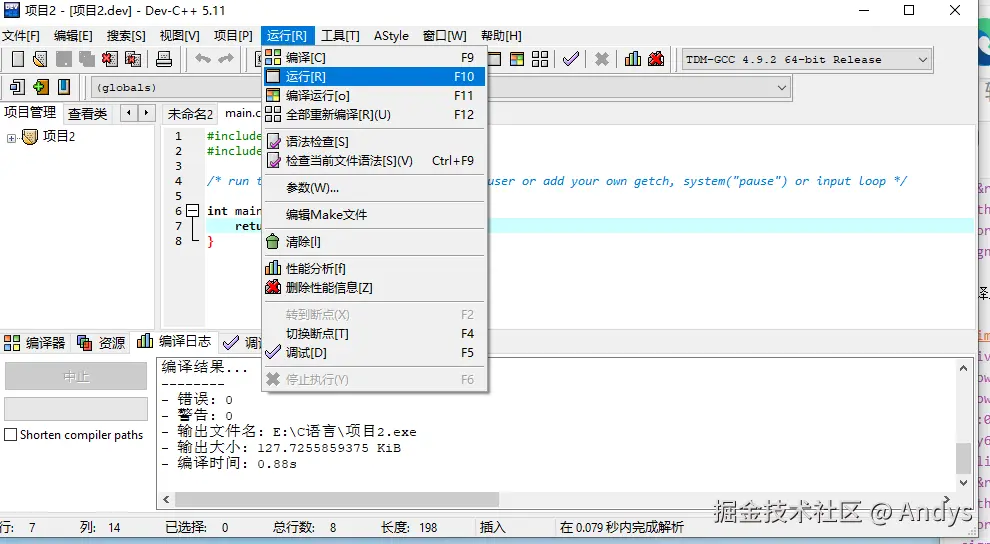Click the empty progress bar under 中止
Viewport: 990px width, 544px height.
point(76,409)
